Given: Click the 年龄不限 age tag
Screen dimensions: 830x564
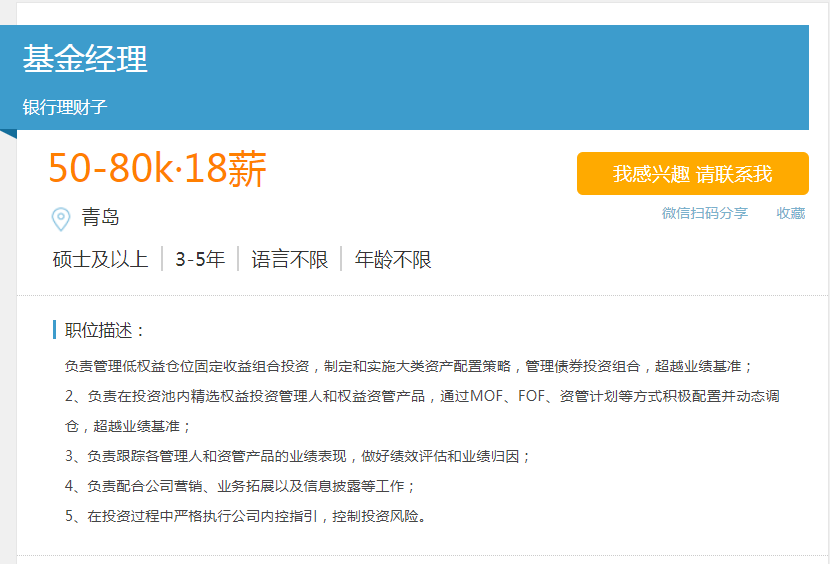Looking at the screenshot, I should tap(393, 259).
